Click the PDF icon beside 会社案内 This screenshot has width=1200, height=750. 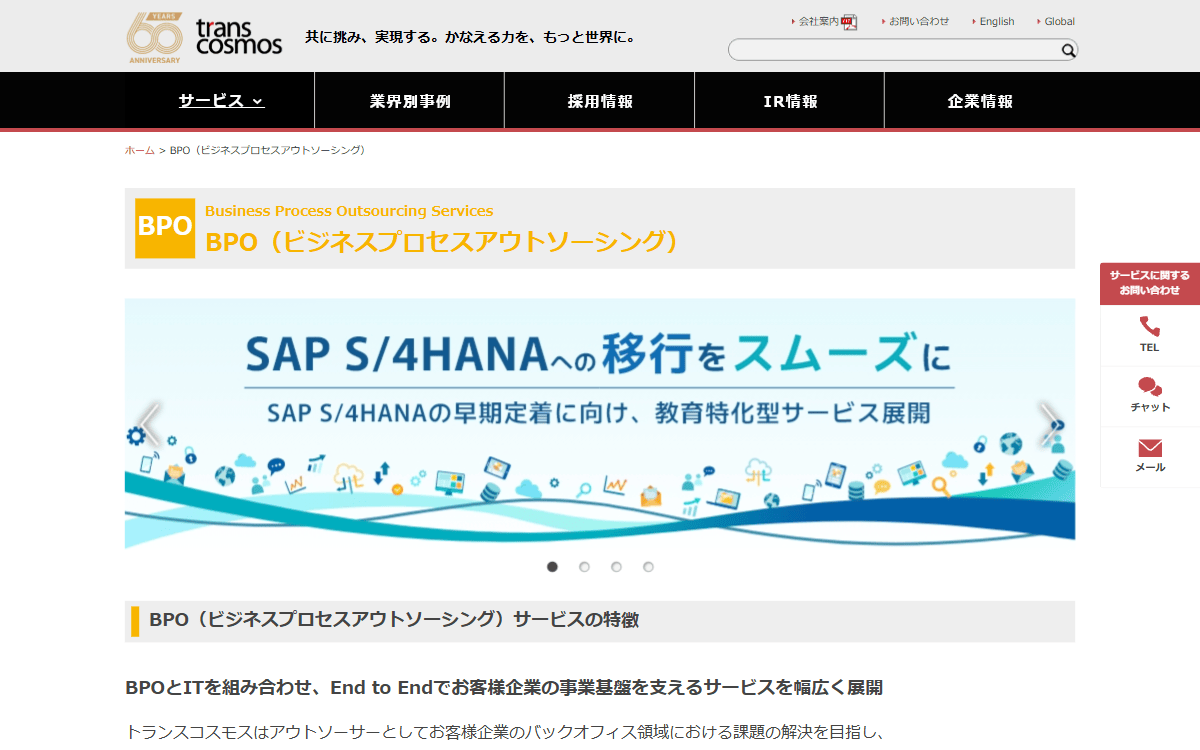pos(850,22)
